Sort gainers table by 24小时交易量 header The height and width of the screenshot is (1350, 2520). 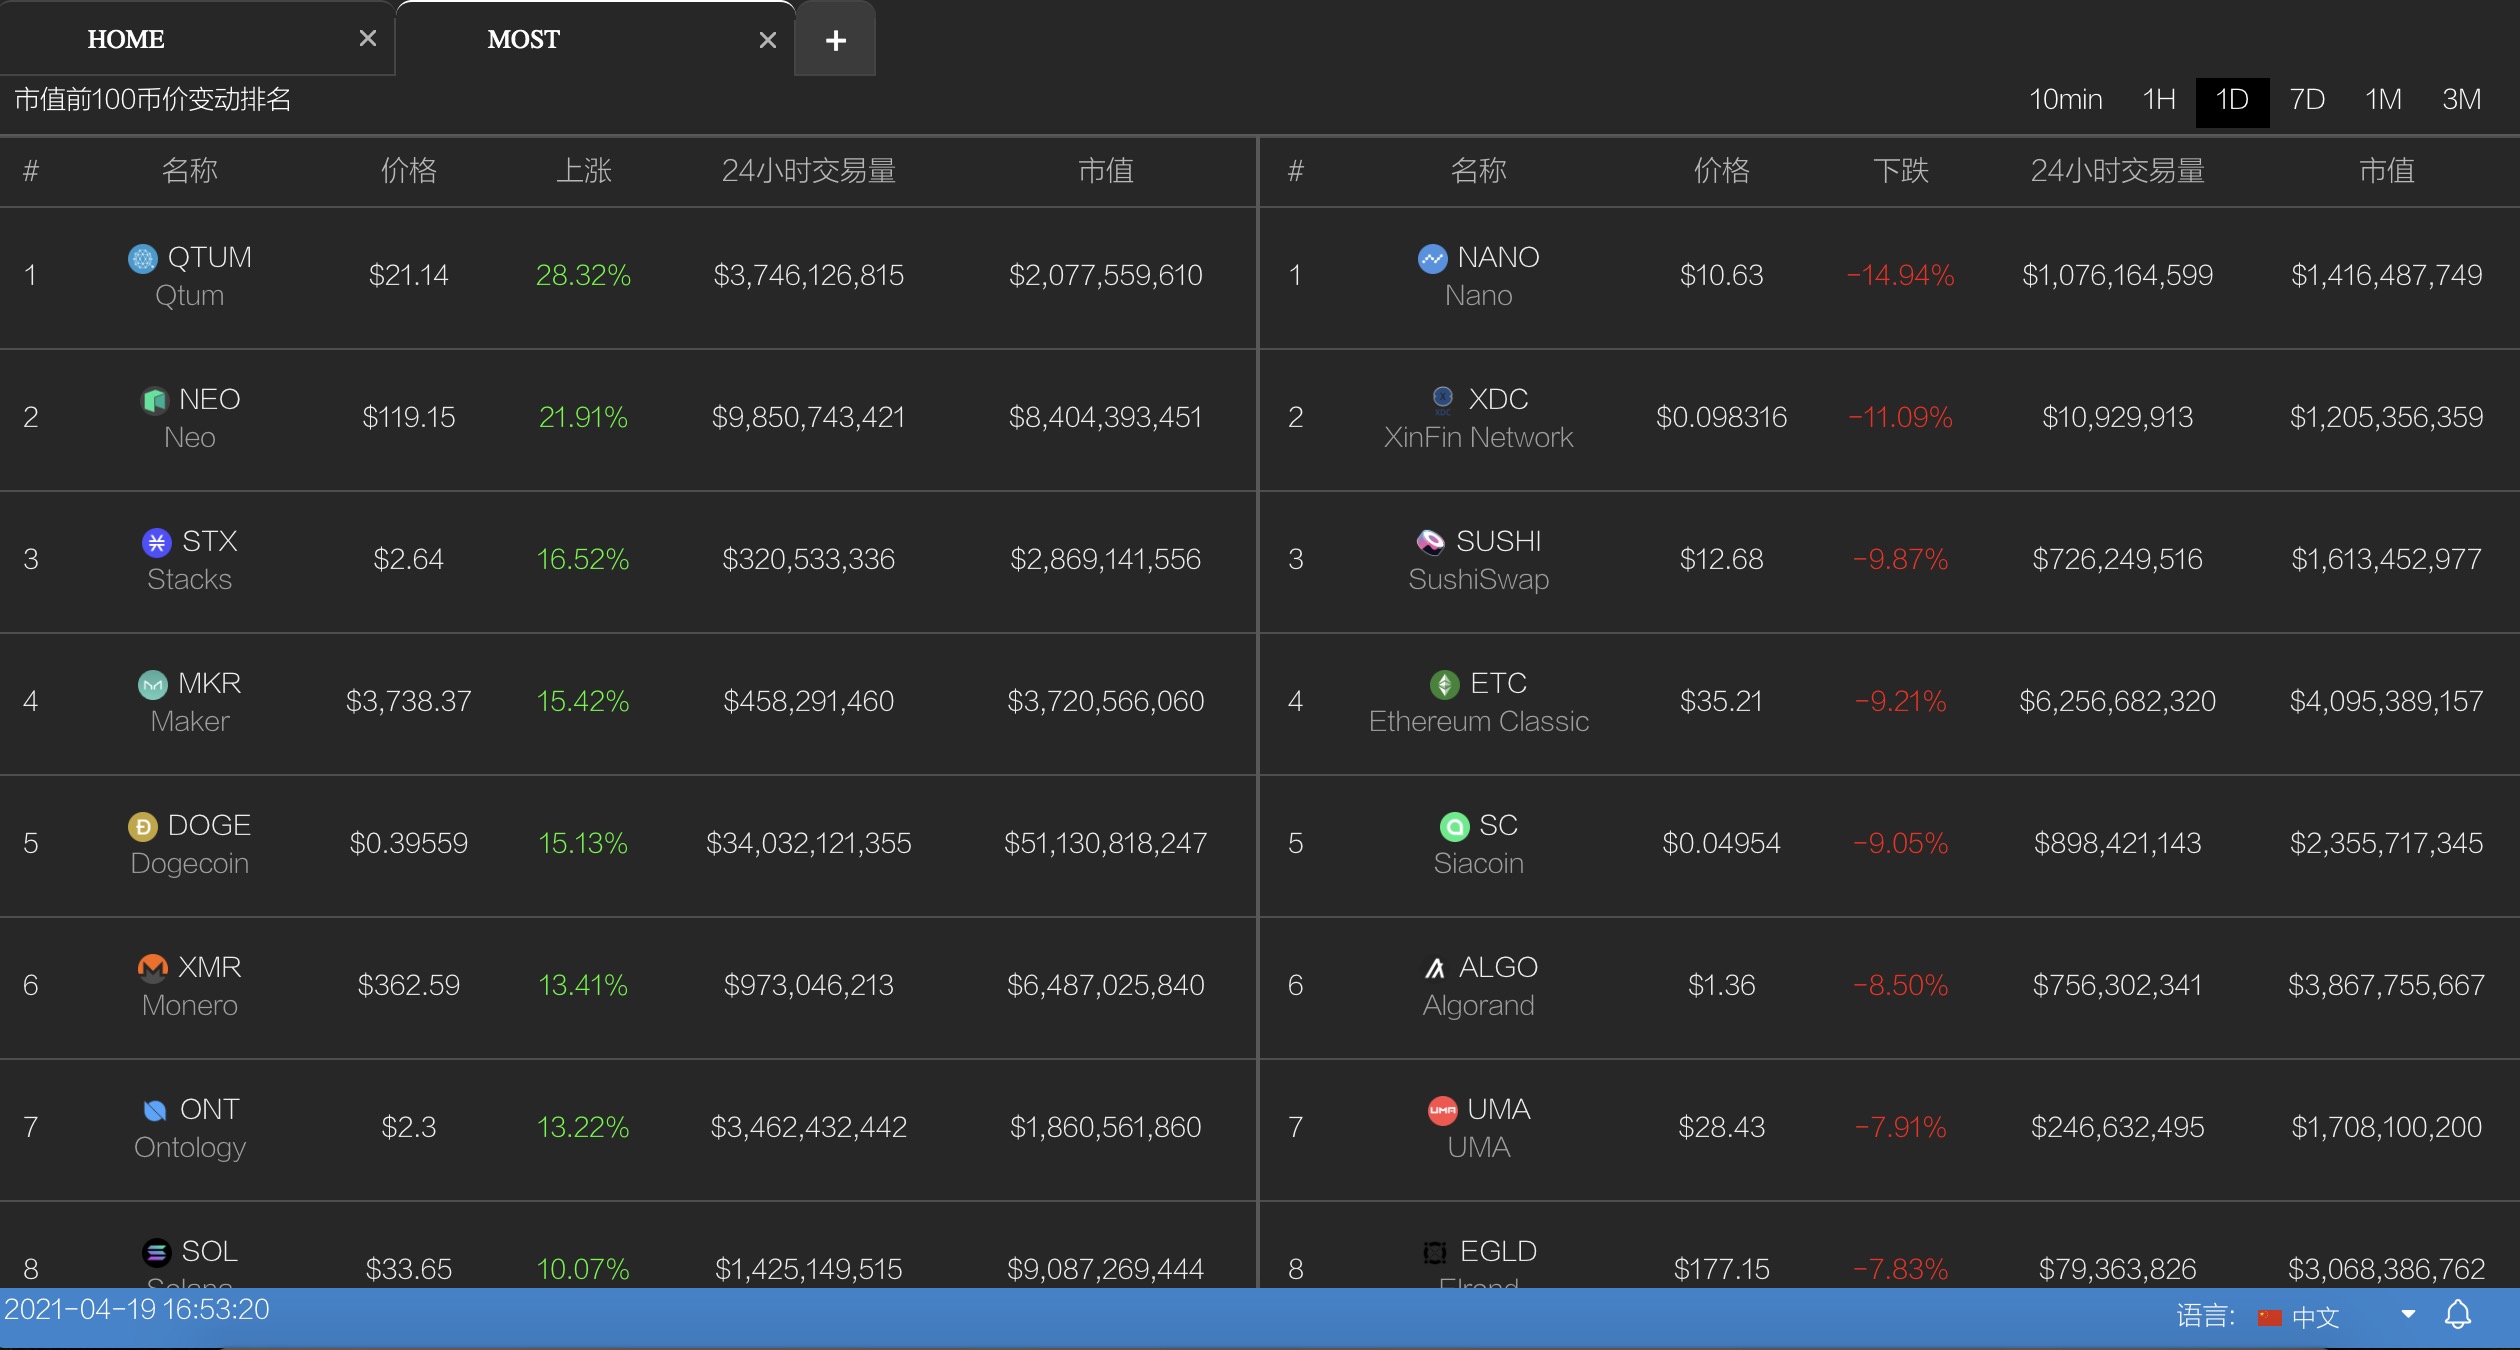coord(808,171)
